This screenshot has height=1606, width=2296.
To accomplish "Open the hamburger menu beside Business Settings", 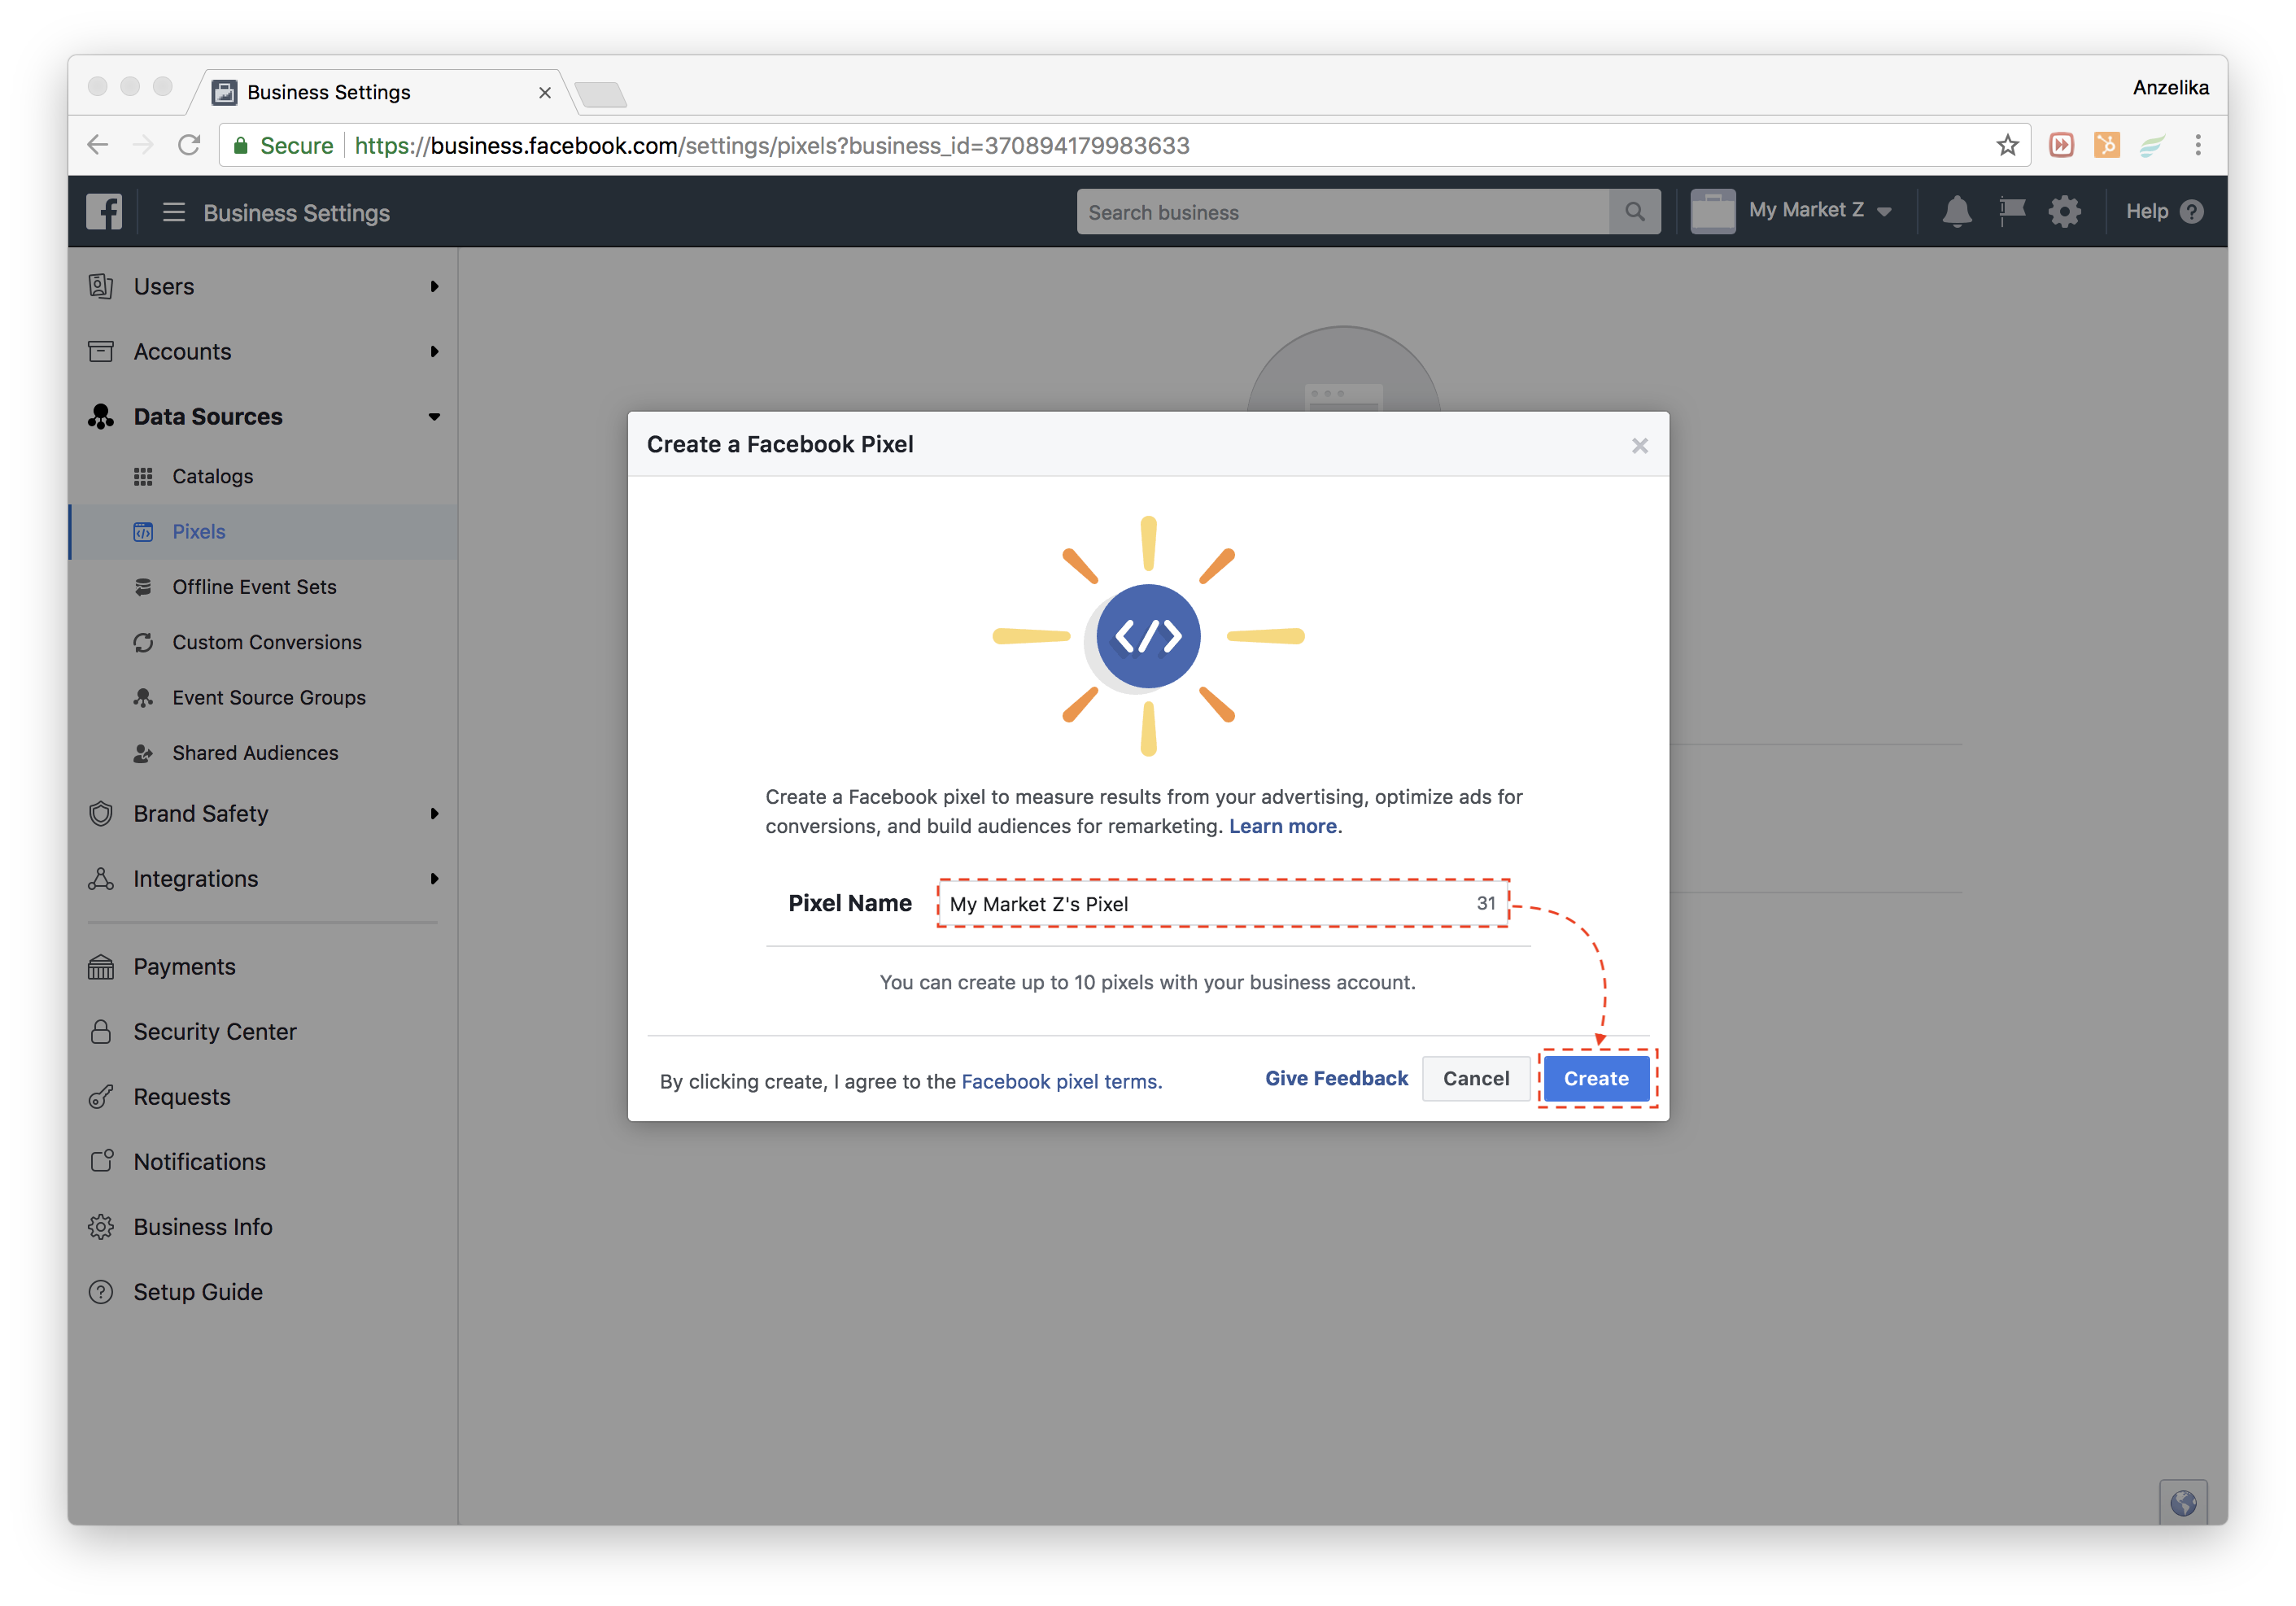I will (x=174, y=212).
